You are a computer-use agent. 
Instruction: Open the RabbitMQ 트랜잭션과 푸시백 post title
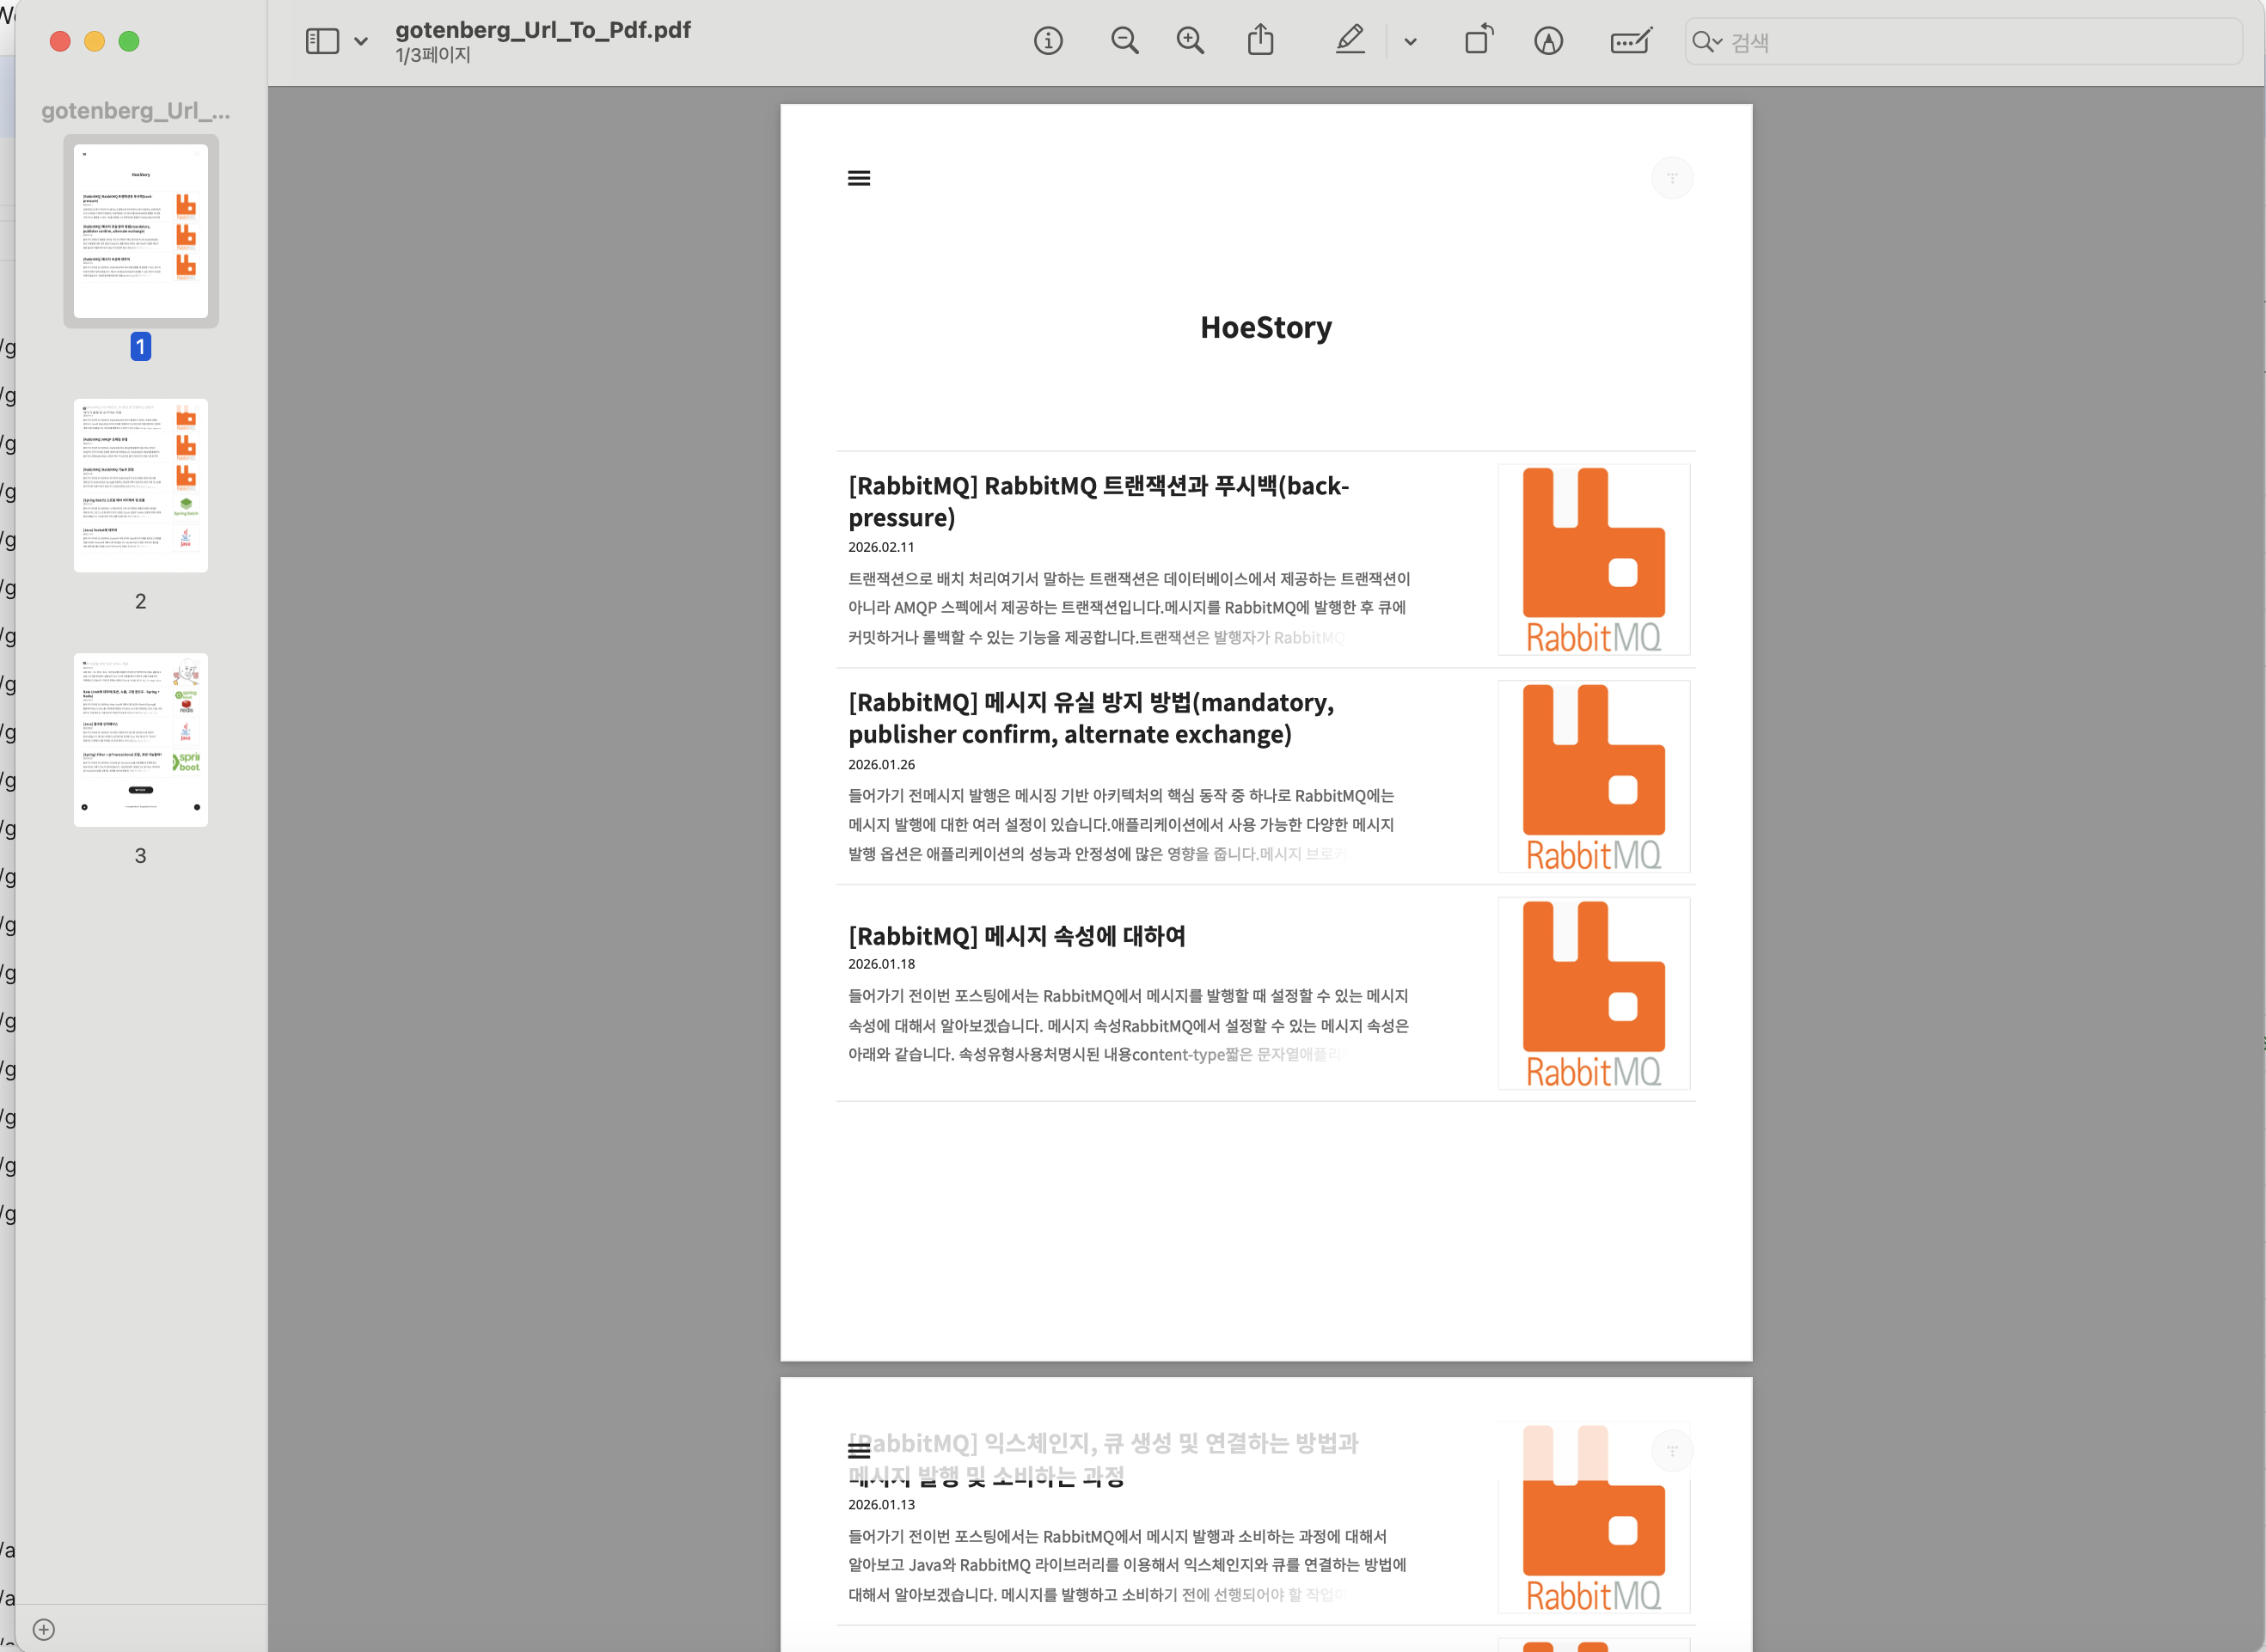pyautogui.click(x=1099, y=501)
